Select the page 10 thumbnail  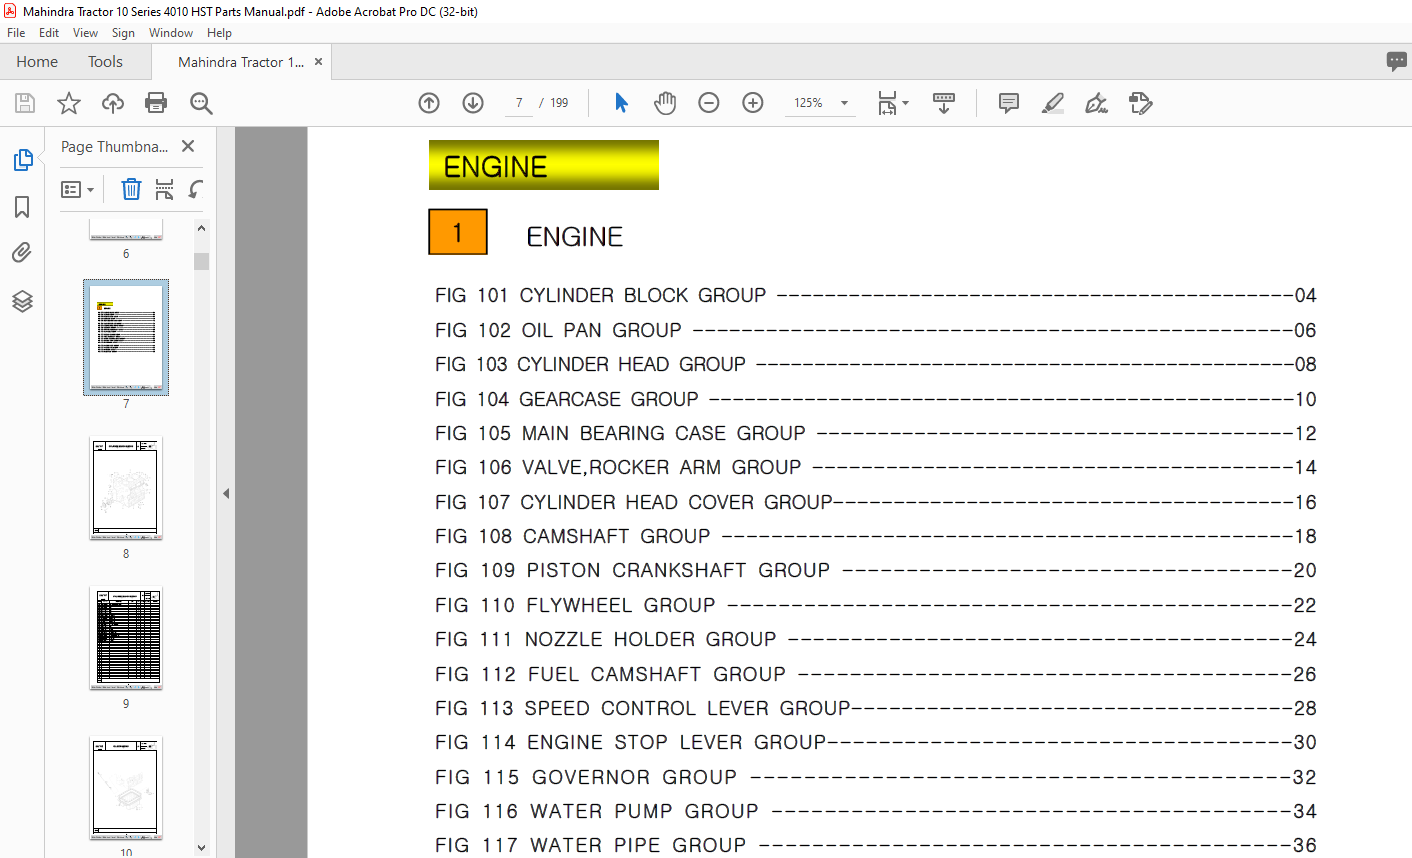click(x=126, y=788)
